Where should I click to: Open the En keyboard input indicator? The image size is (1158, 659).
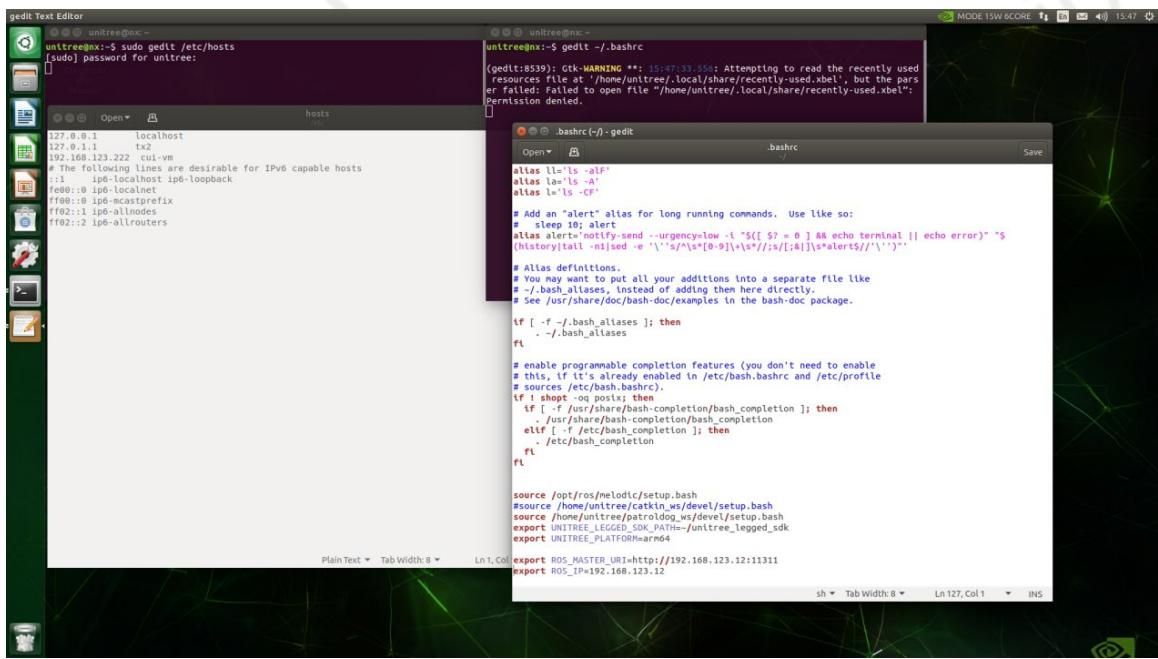point(1063,16)
